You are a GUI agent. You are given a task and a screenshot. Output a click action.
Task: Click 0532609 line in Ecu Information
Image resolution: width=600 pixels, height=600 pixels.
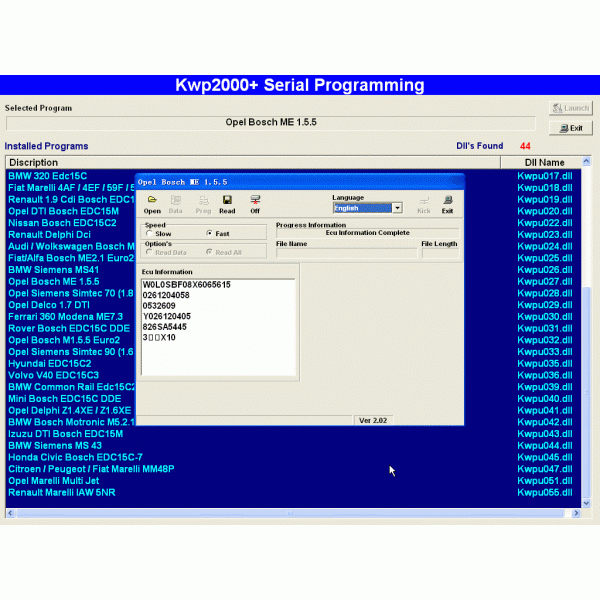coord(159,306)
